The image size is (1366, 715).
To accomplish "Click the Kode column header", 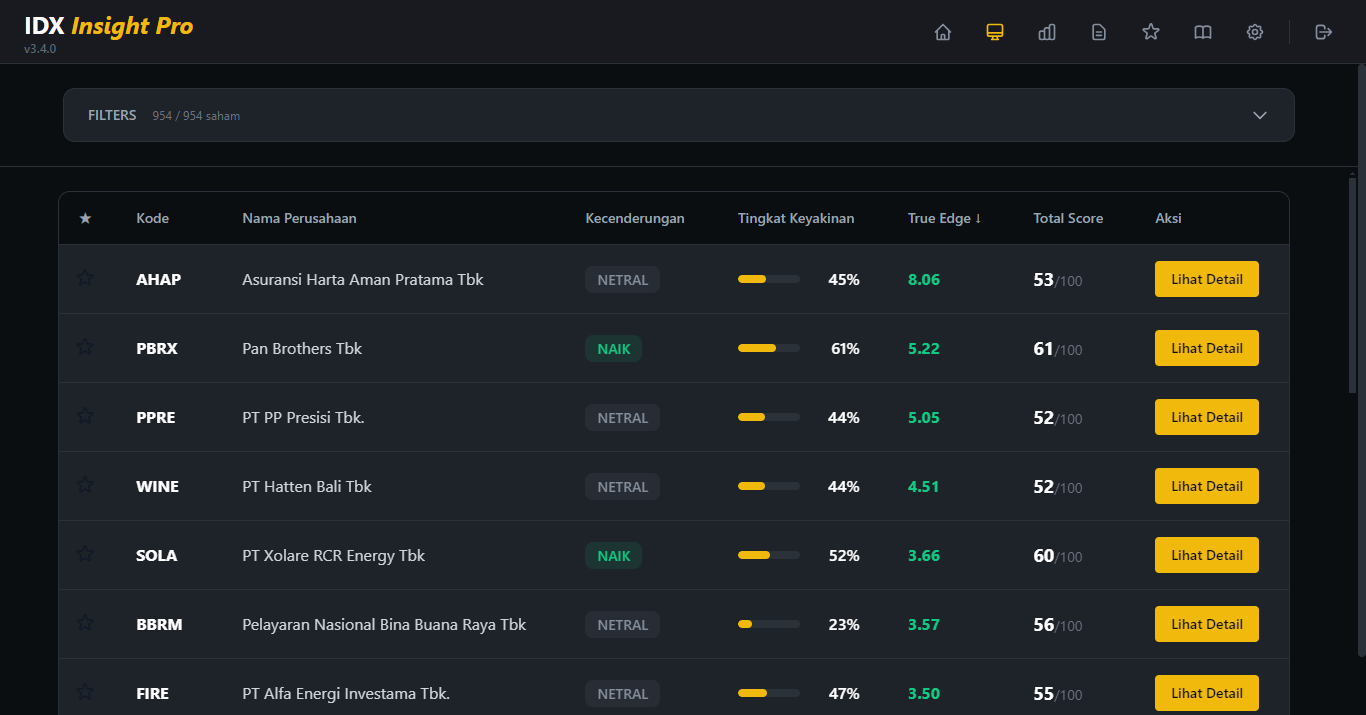I will 152,218.
